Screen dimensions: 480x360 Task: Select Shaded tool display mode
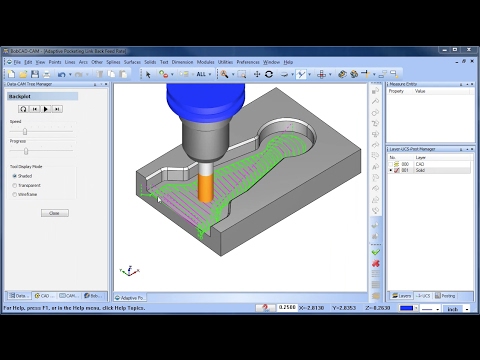coord(14,176)
